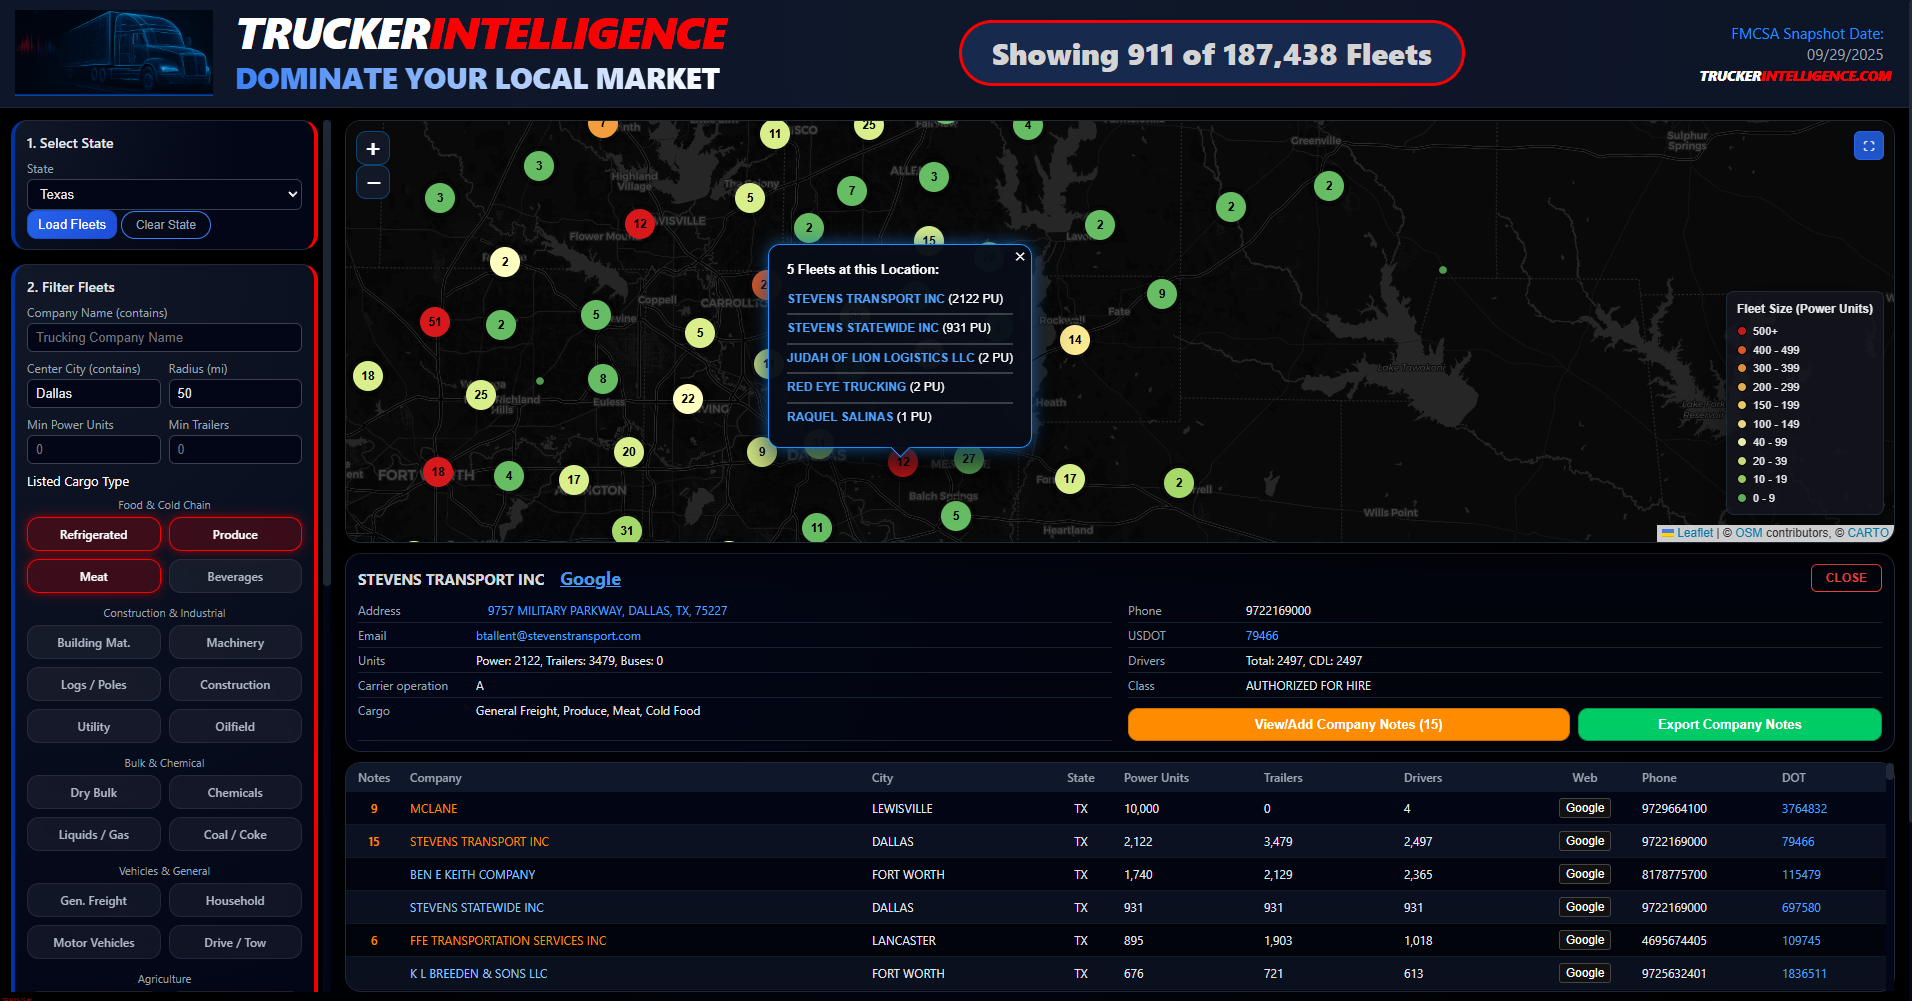Zoom out on the fleet map
The image size is (1912, 1001).
click(373, 182)
